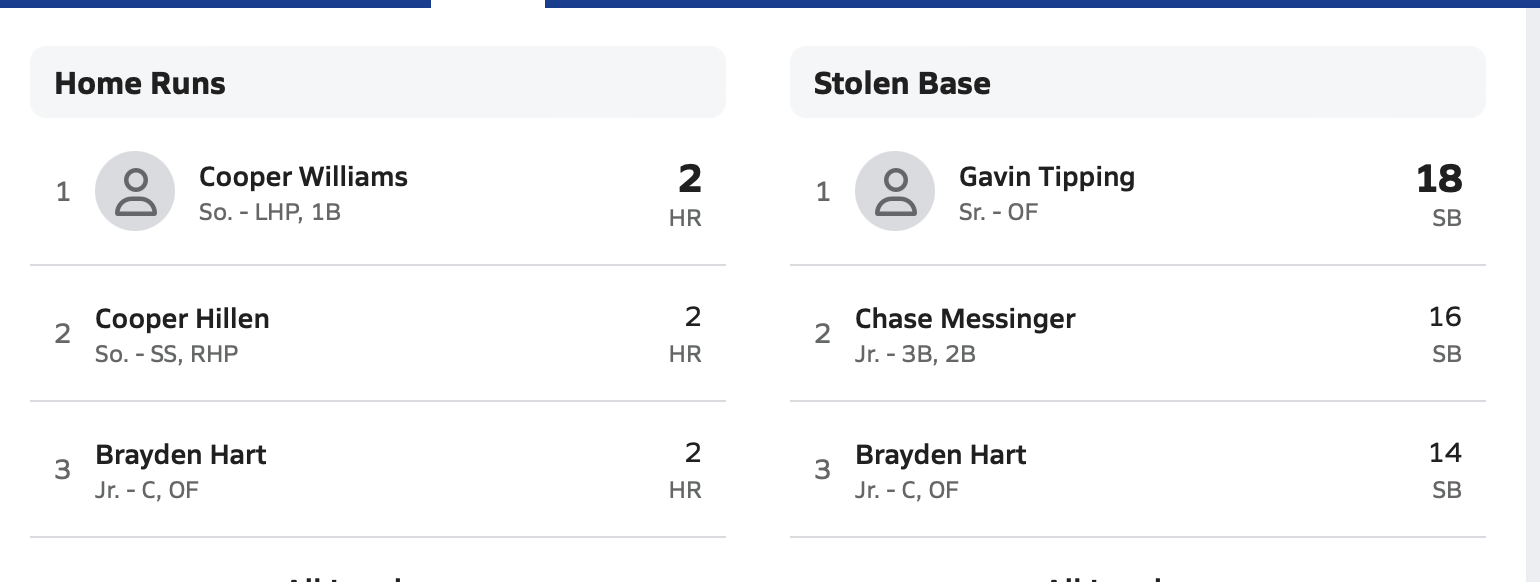1540x582 pixels.
Task: Click Brayden Hart's 2 HR stat
Action: (686, 470)
